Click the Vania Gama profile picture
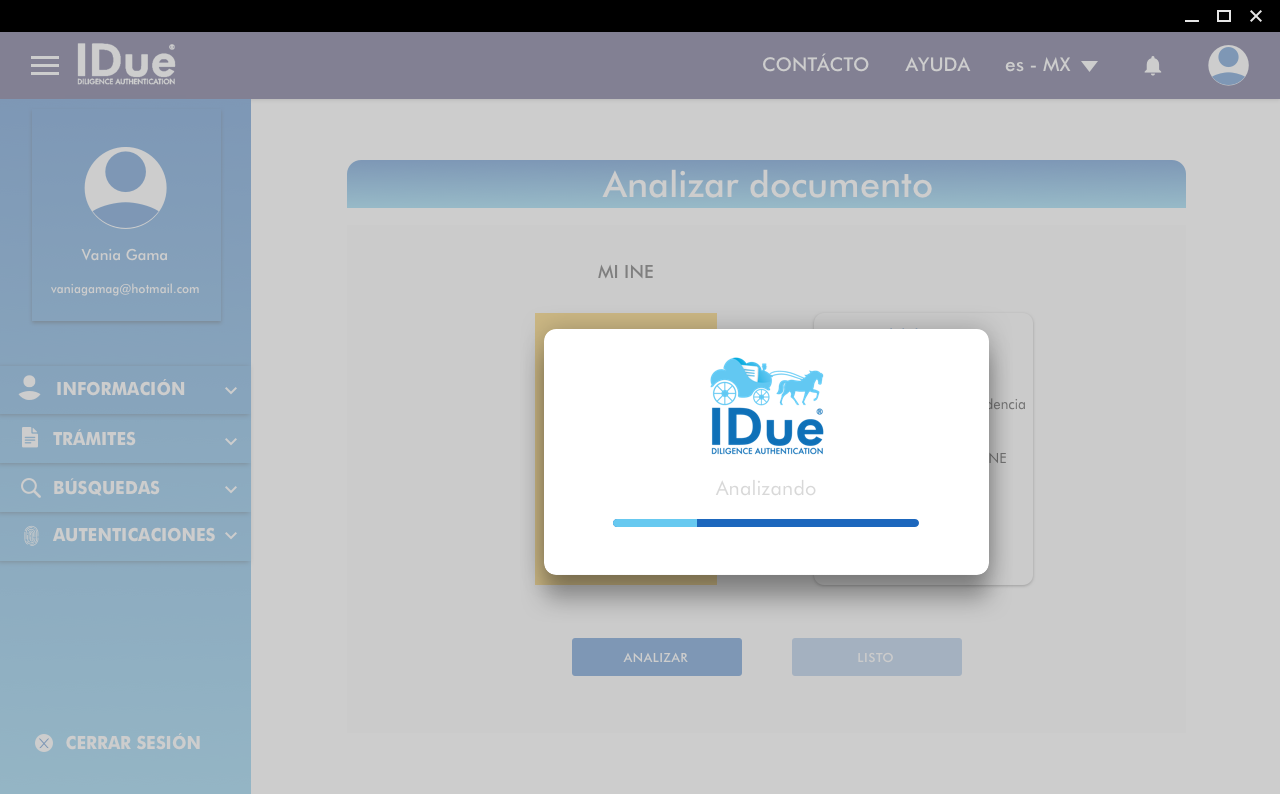This screenshot has width=1280, height=794. point(126,188)
